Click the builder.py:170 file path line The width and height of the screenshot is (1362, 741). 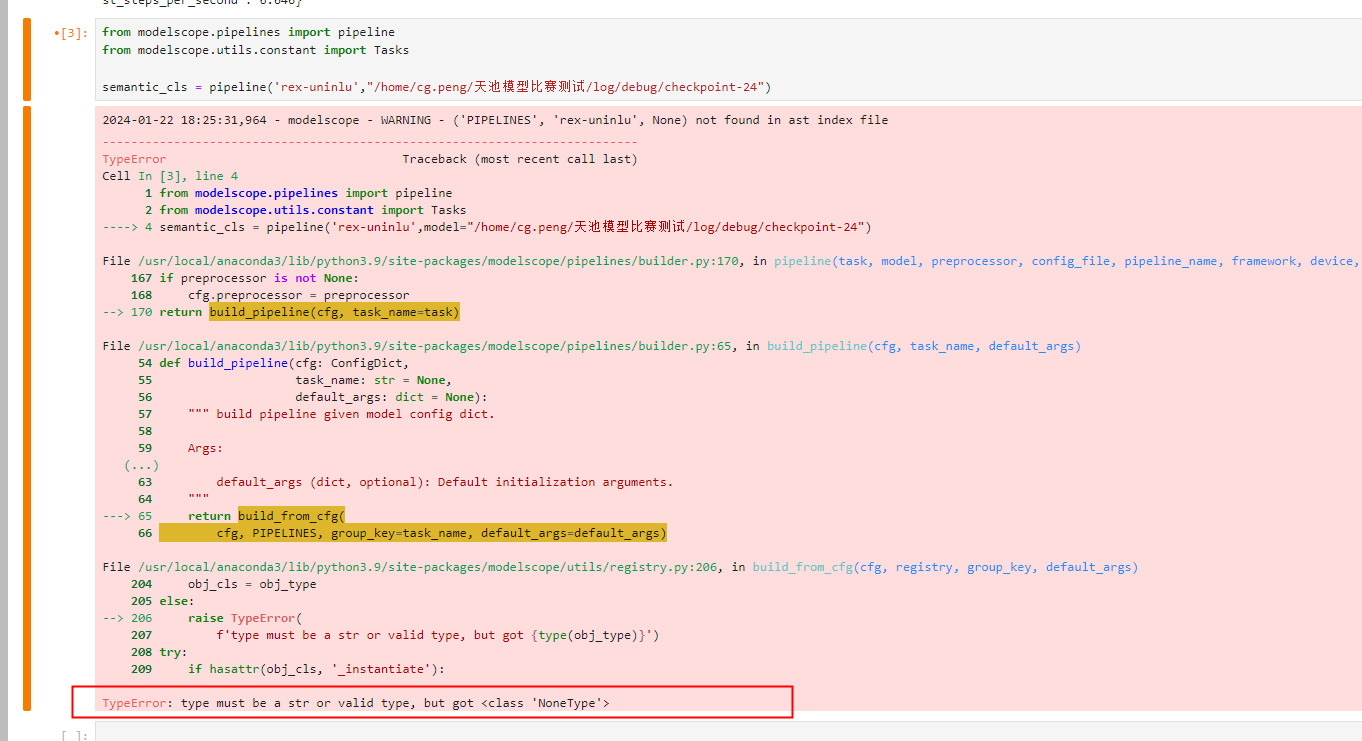point(730,261)
